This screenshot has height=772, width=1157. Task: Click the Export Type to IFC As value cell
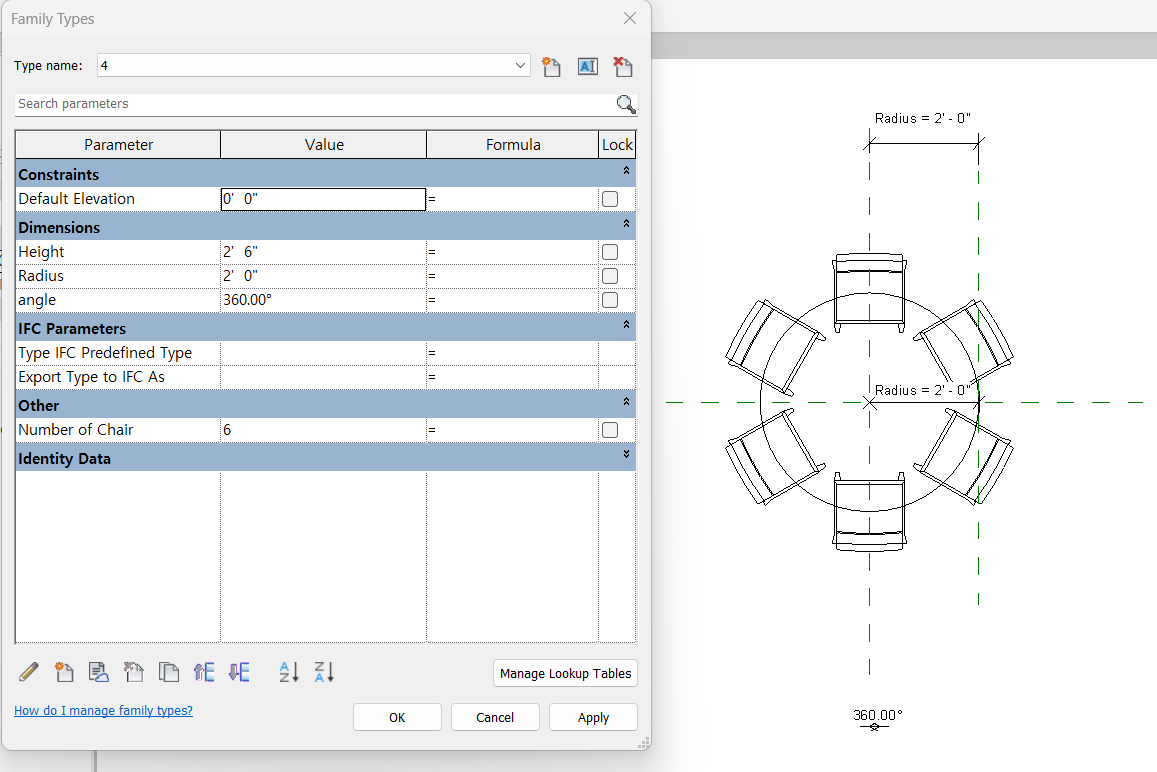click(x=323, y=377)
